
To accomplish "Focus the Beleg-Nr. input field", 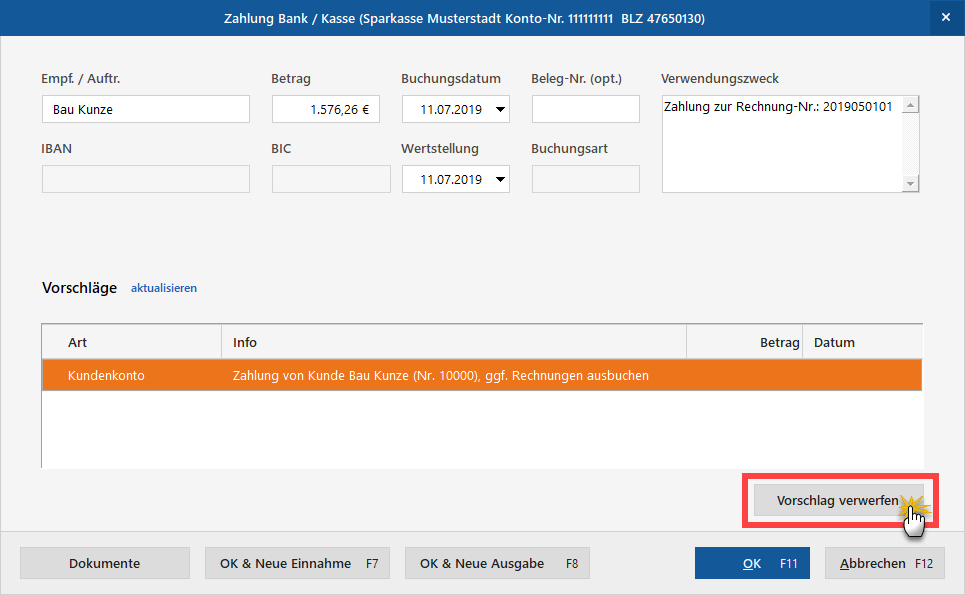I will tap(585, 109).
